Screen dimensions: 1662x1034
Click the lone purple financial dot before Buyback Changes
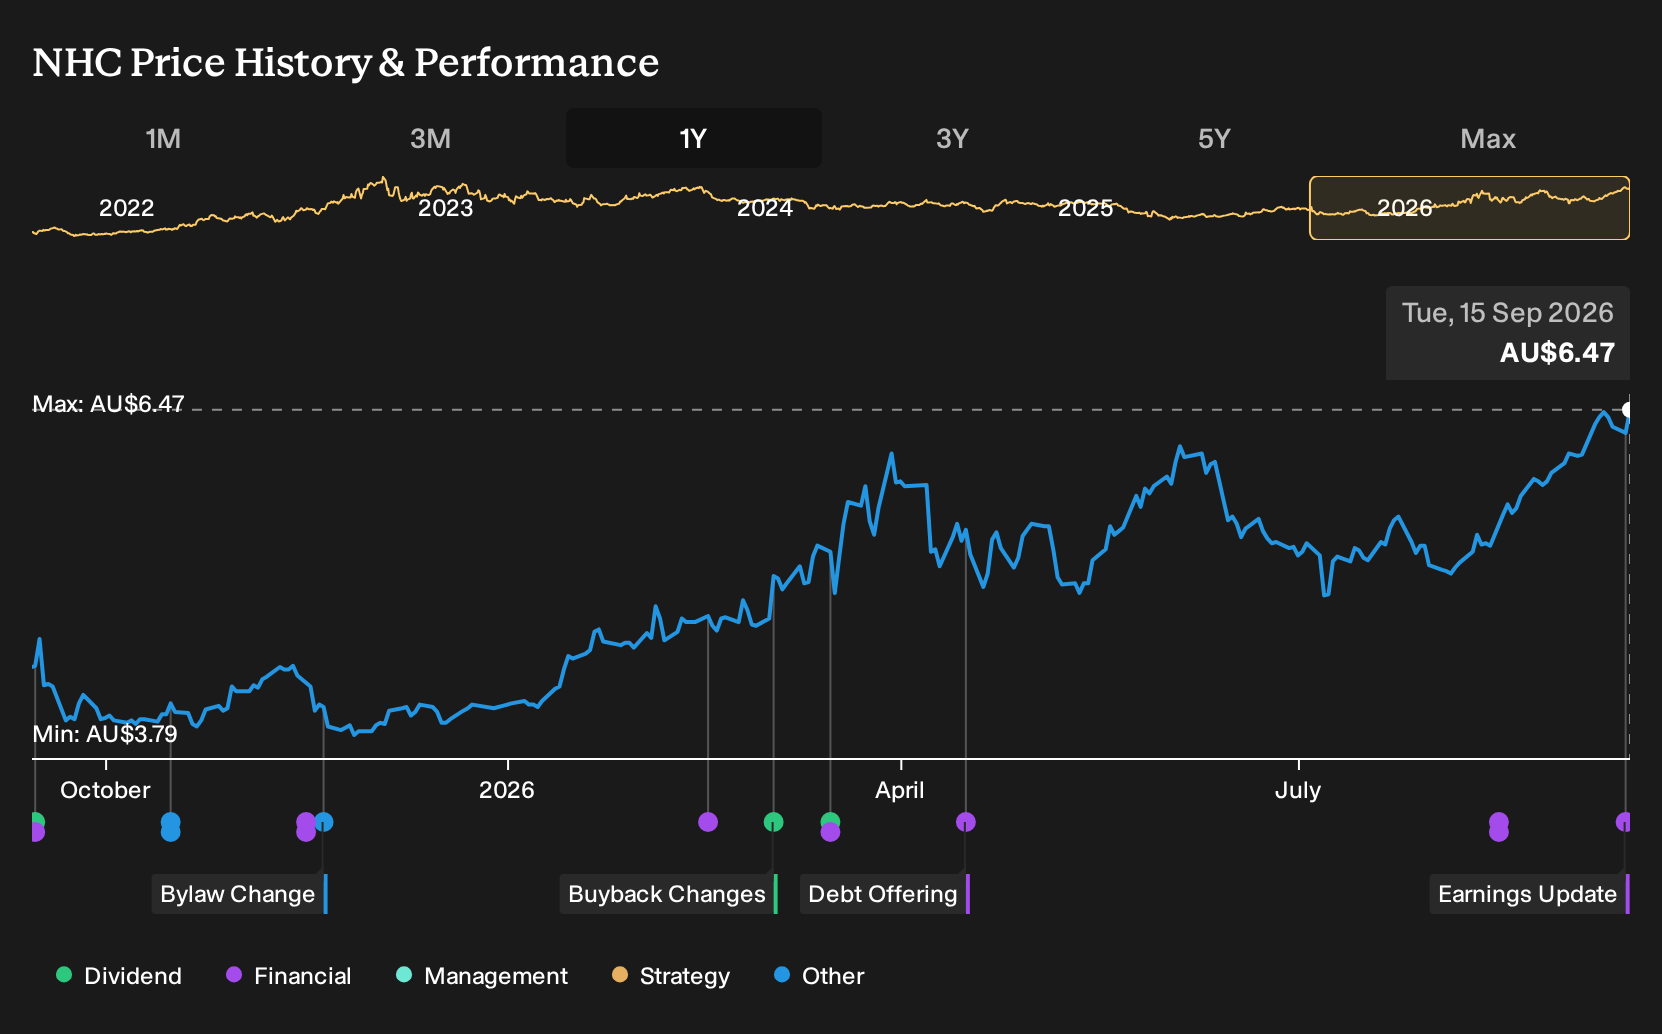pos(708,822)
